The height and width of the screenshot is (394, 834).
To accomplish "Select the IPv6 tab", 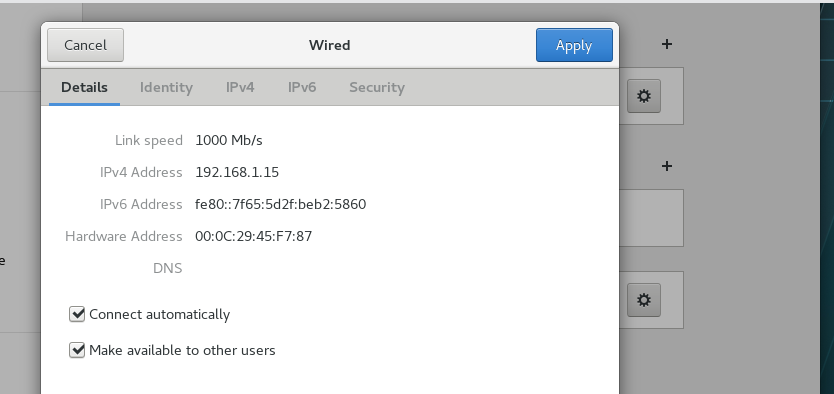I will coord(302,87).
